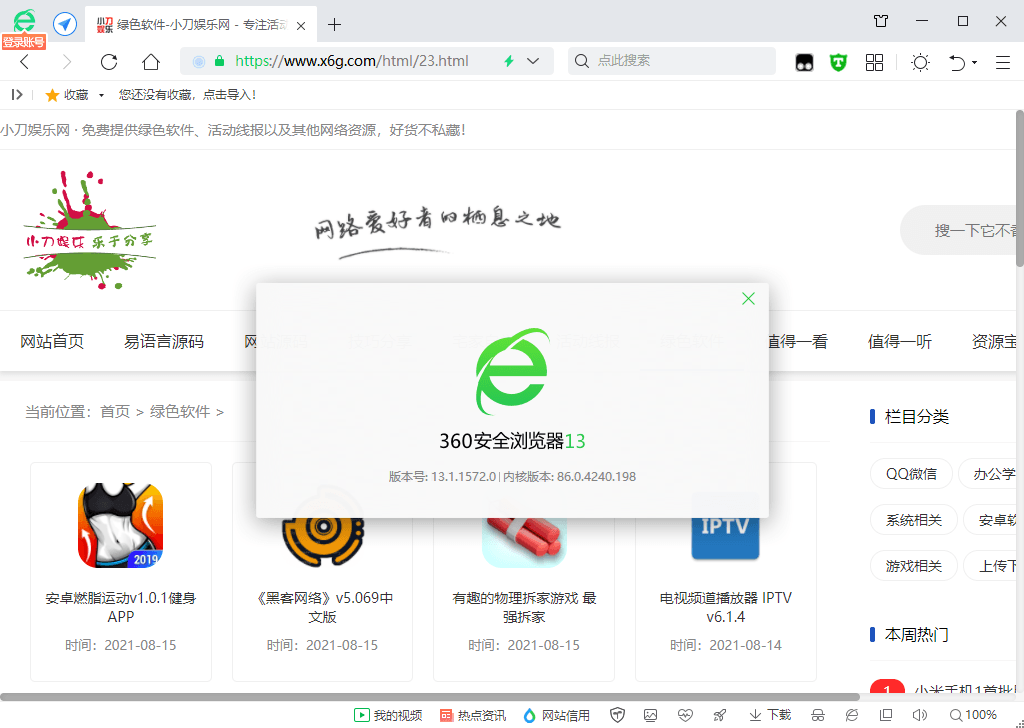Click the incognito glasses icon in status bar
Image resolution: width=1024 pixels, height=728 pixels.
pos(818,716)
